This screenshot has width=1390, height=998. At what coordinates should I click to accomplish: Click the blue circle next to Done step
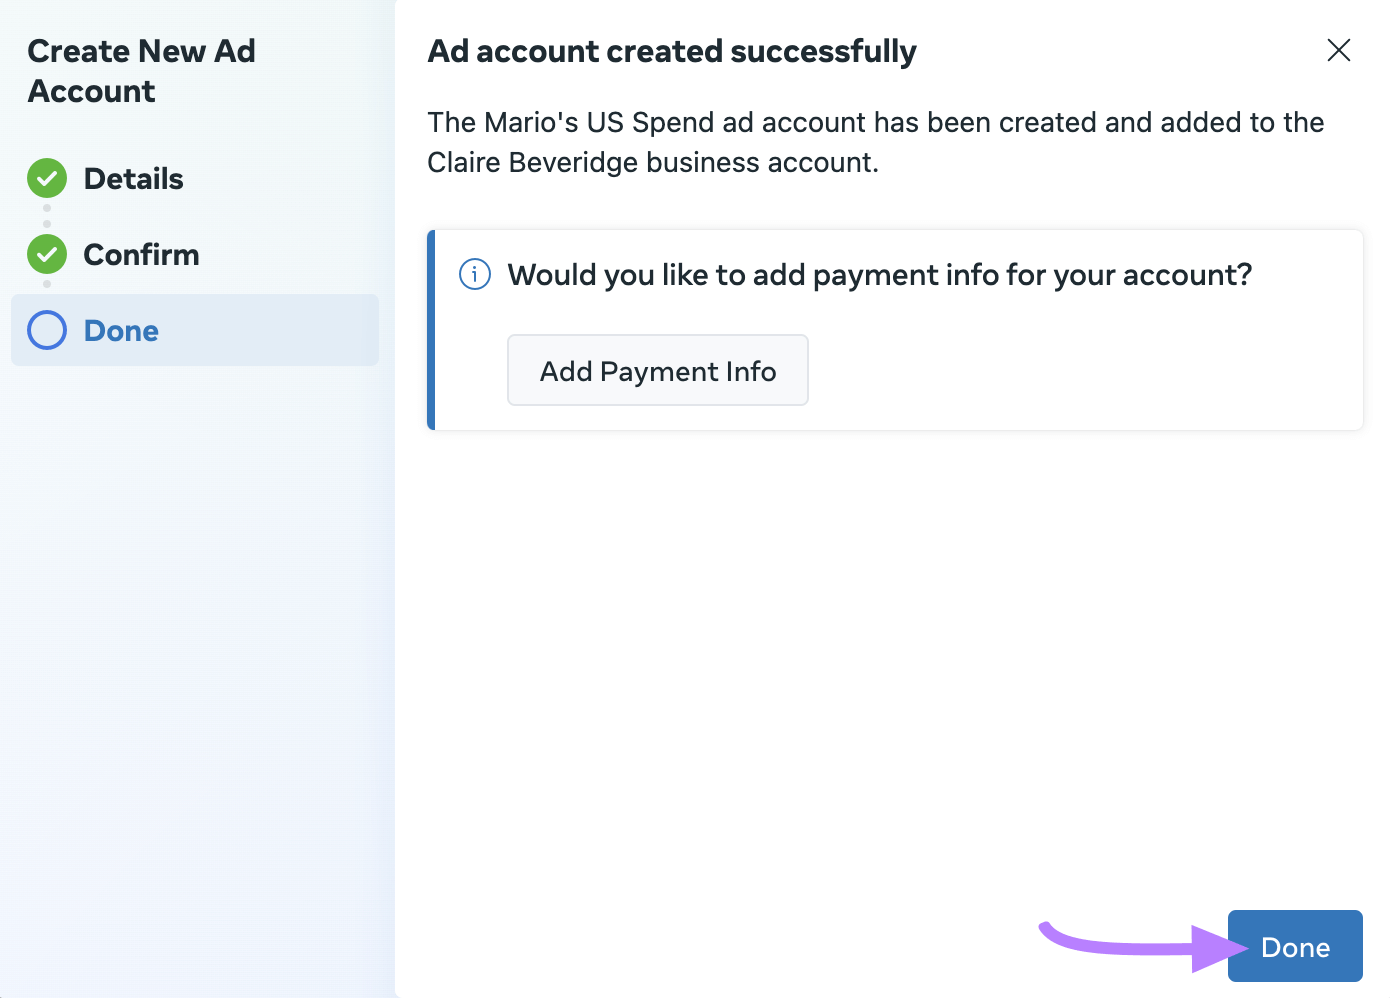coord(46,330)
